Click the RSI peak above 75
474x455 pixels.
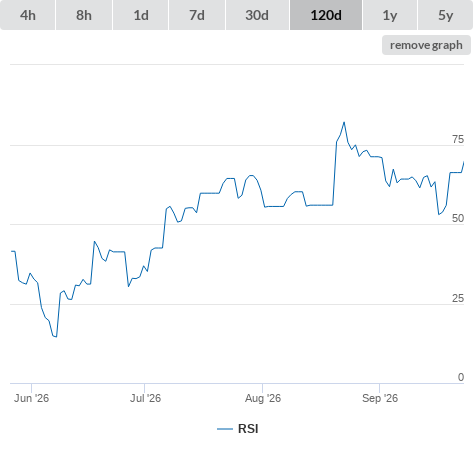(x=344, y=122)
